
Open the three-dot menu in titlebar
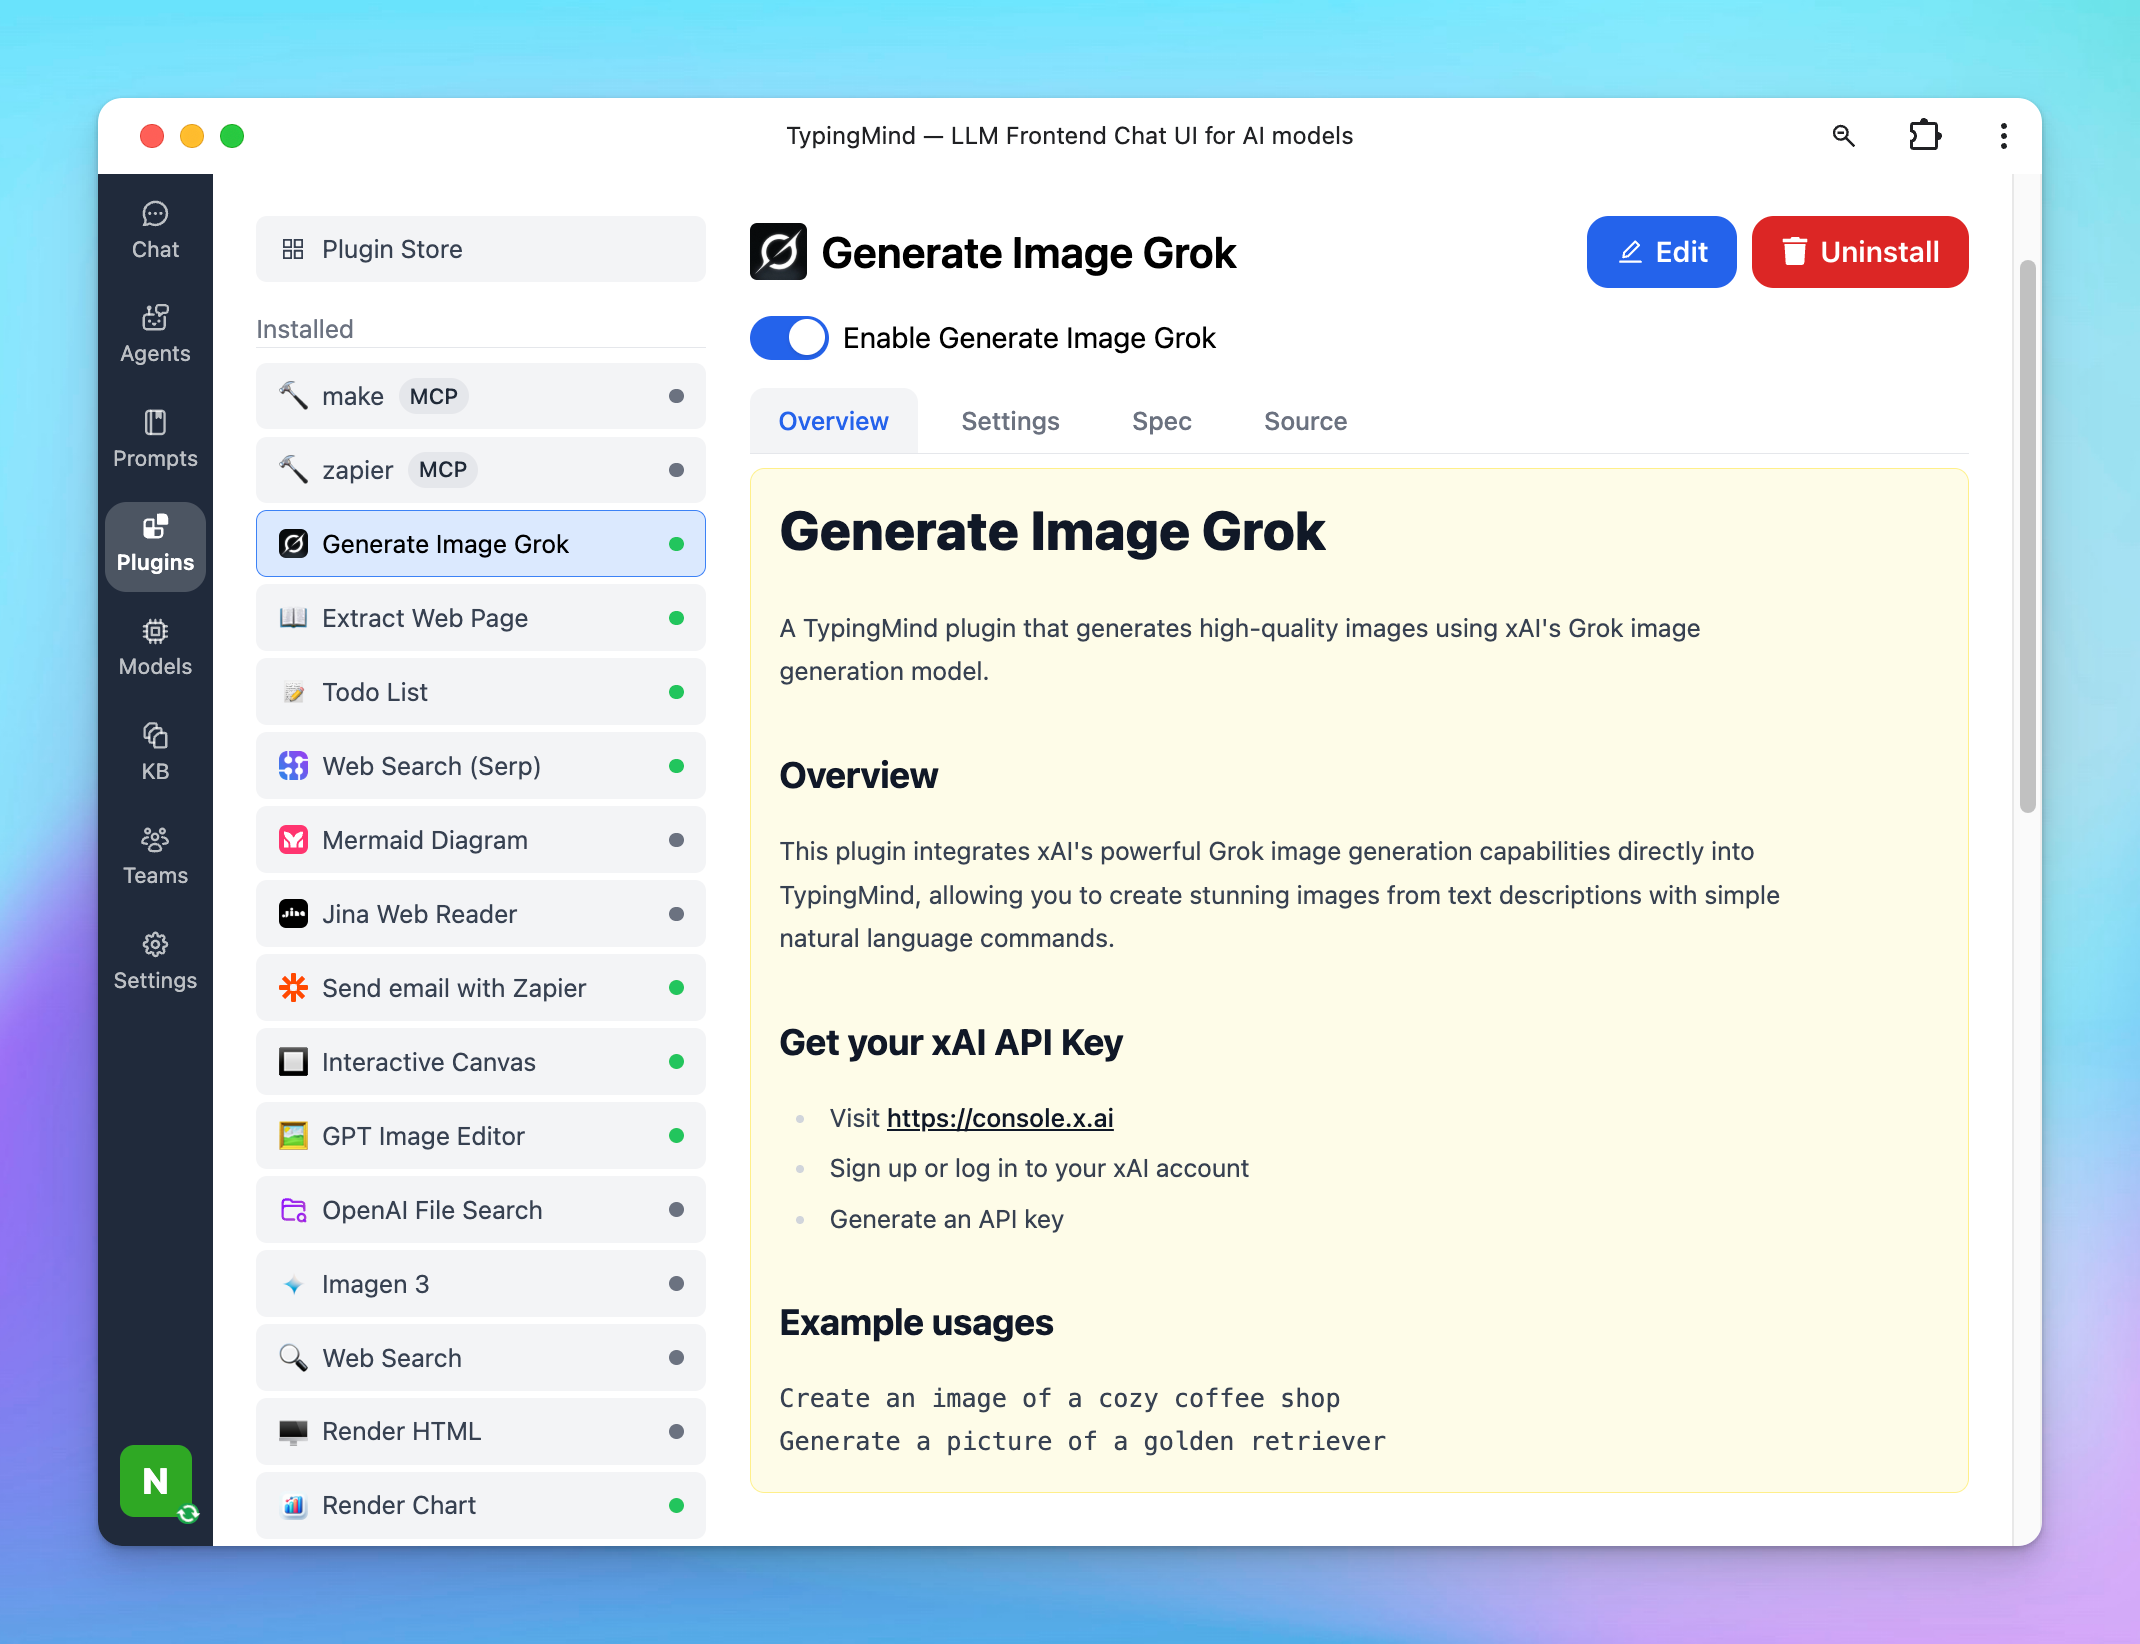(2003, 135)
